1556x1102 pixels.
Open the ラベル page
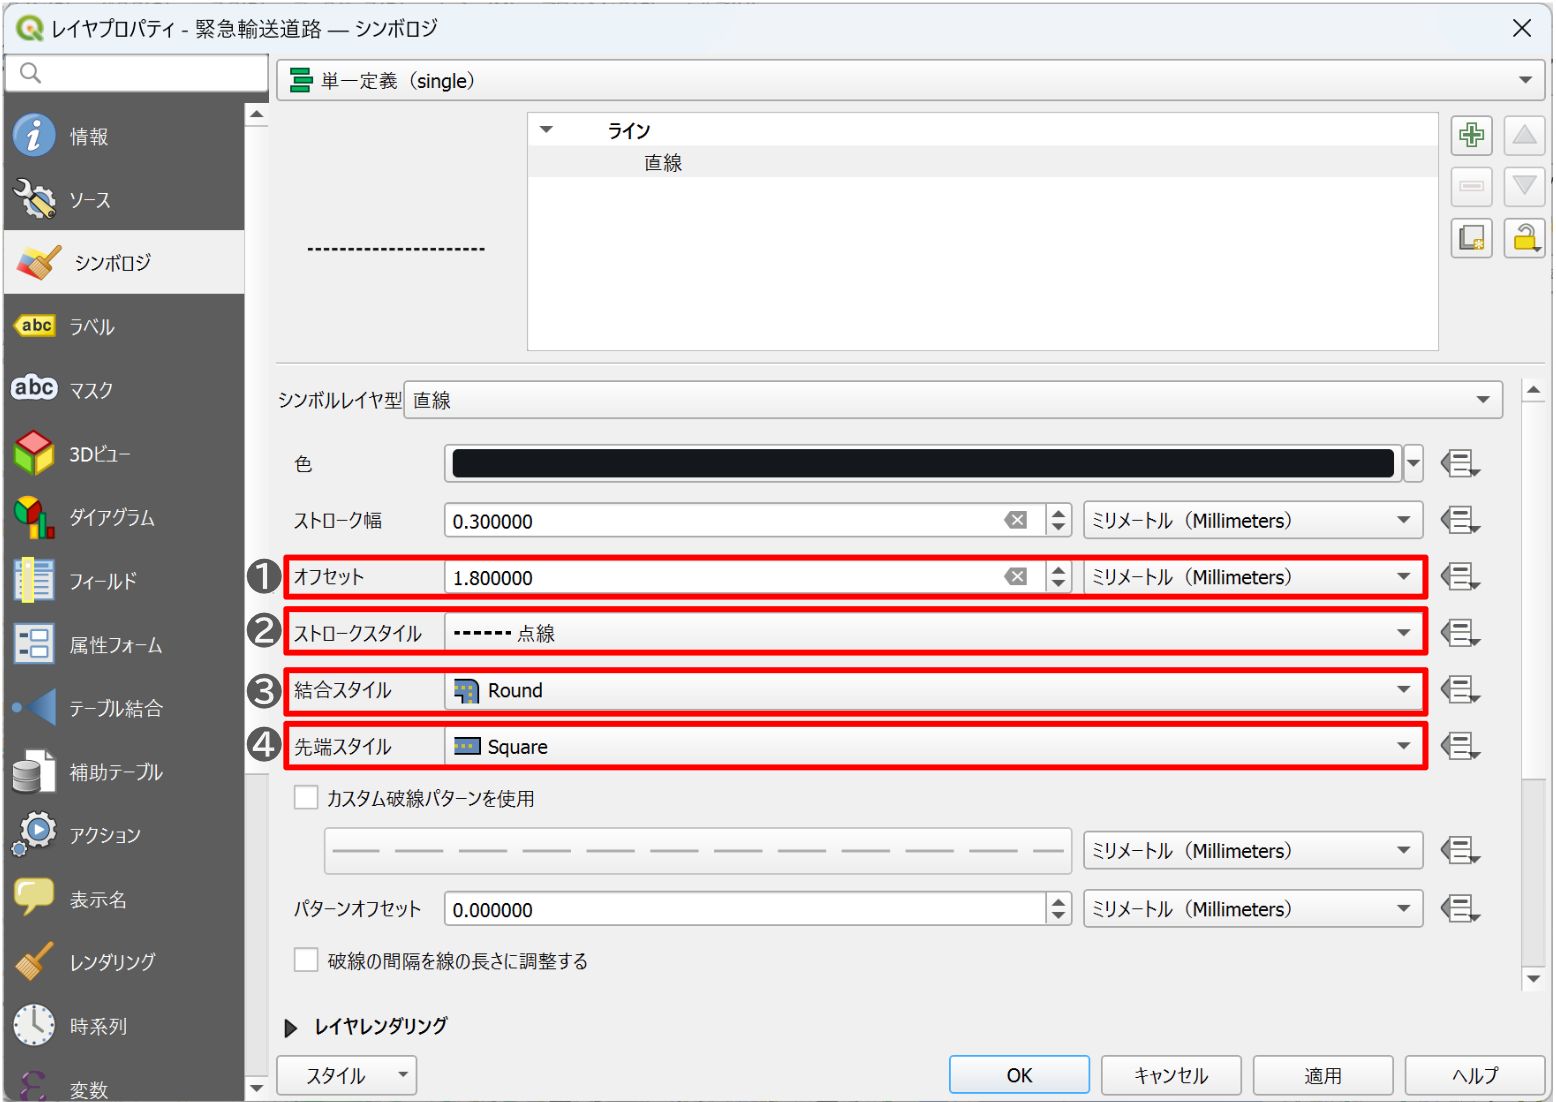124,326
